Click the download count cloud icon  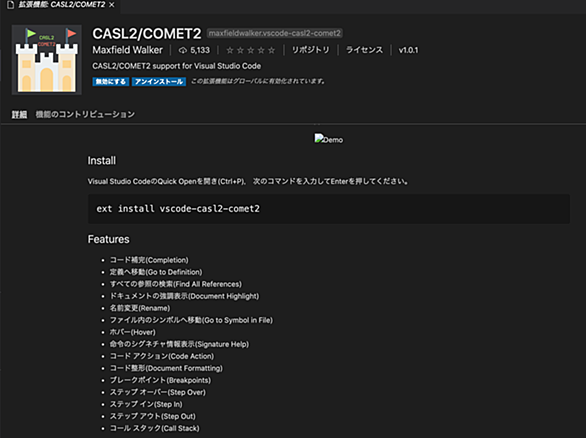[183, 50]
